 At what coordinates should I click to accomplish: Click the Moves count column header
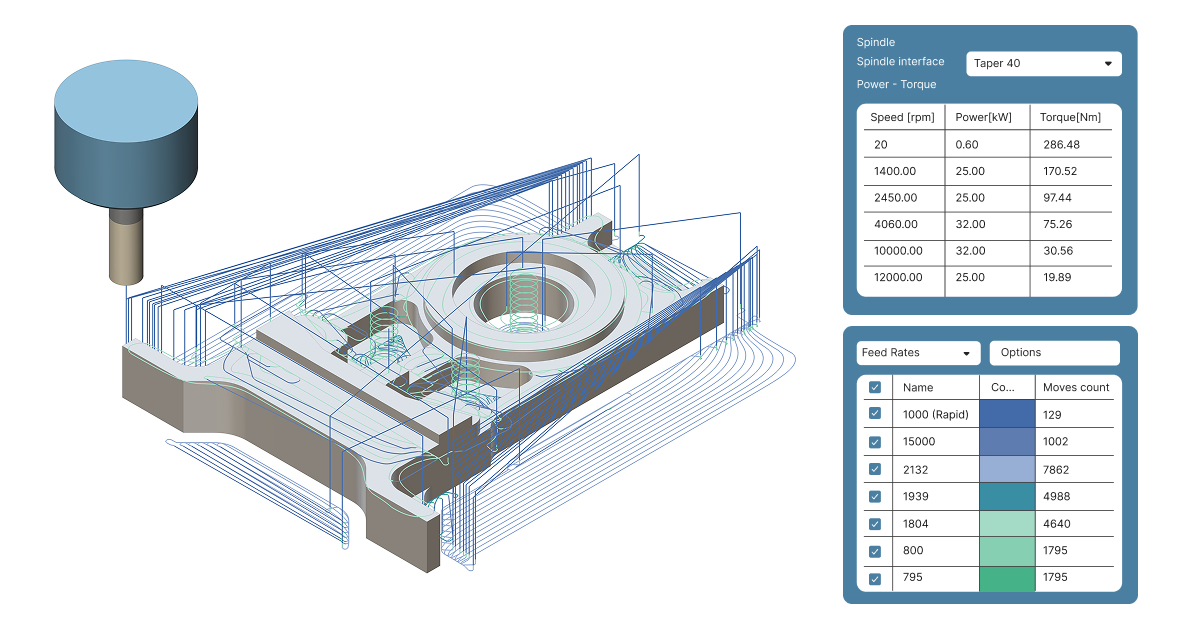(x=1076, y=387)
